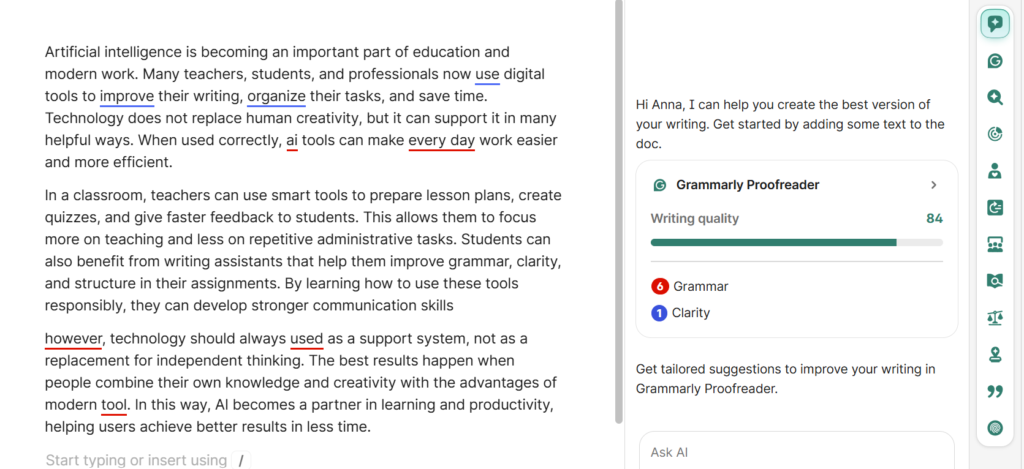Open the group audience icon in sidebar
This screenshot has height=469, width=1024.
click(x=994, y=244)
